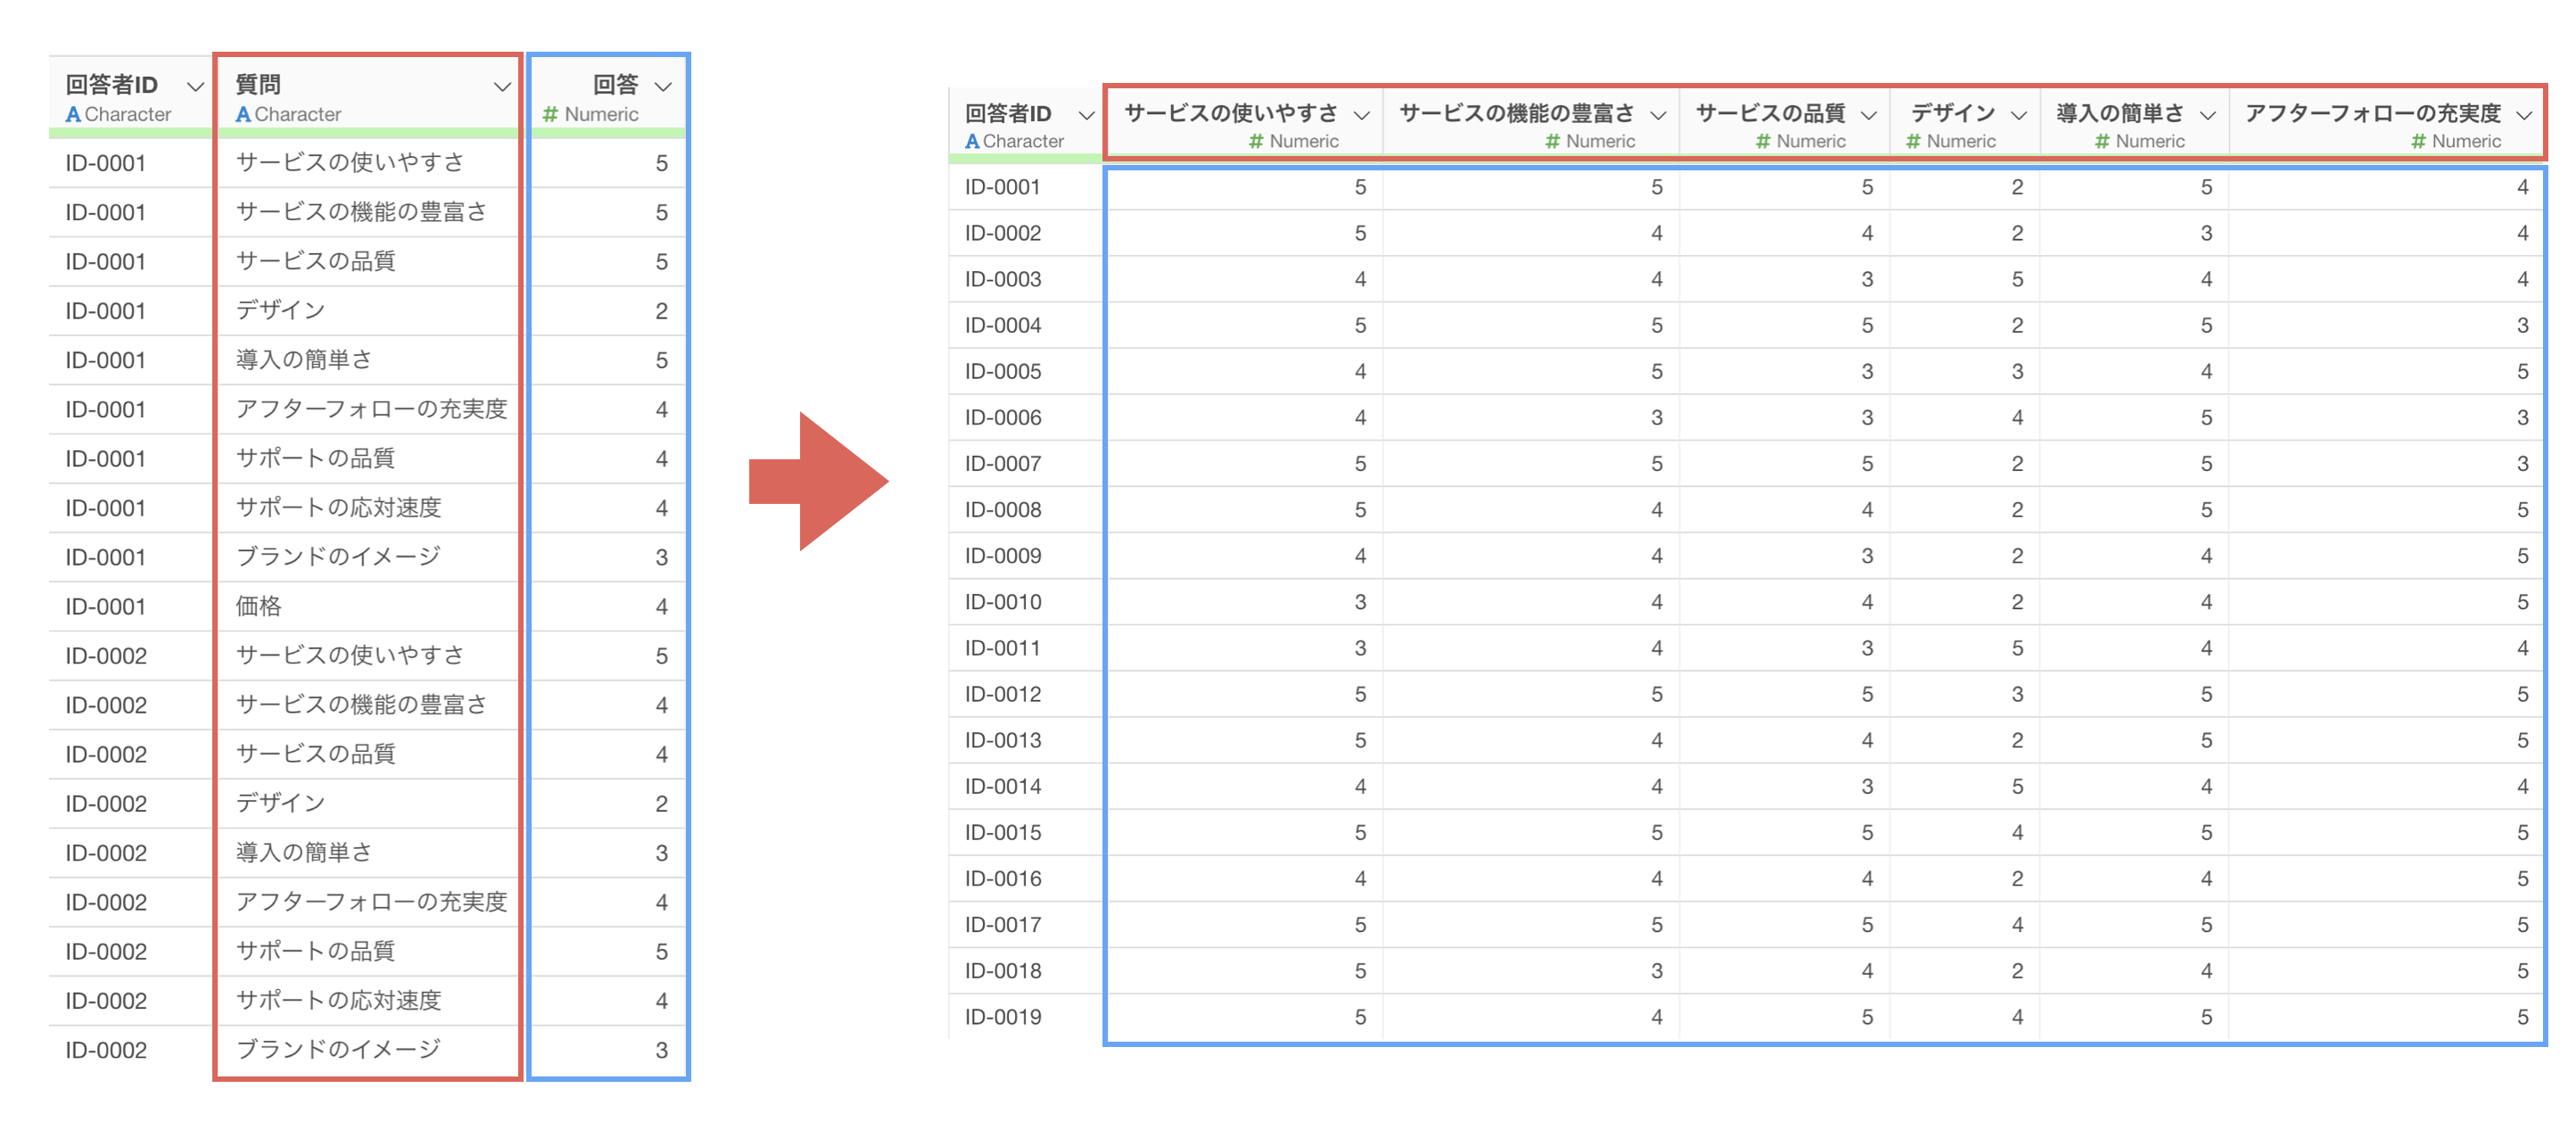The width and height of the screenshot is (2576, 1138).
Task: Click the ID-0019 row label
Action: click(x=1003, y=1017)
